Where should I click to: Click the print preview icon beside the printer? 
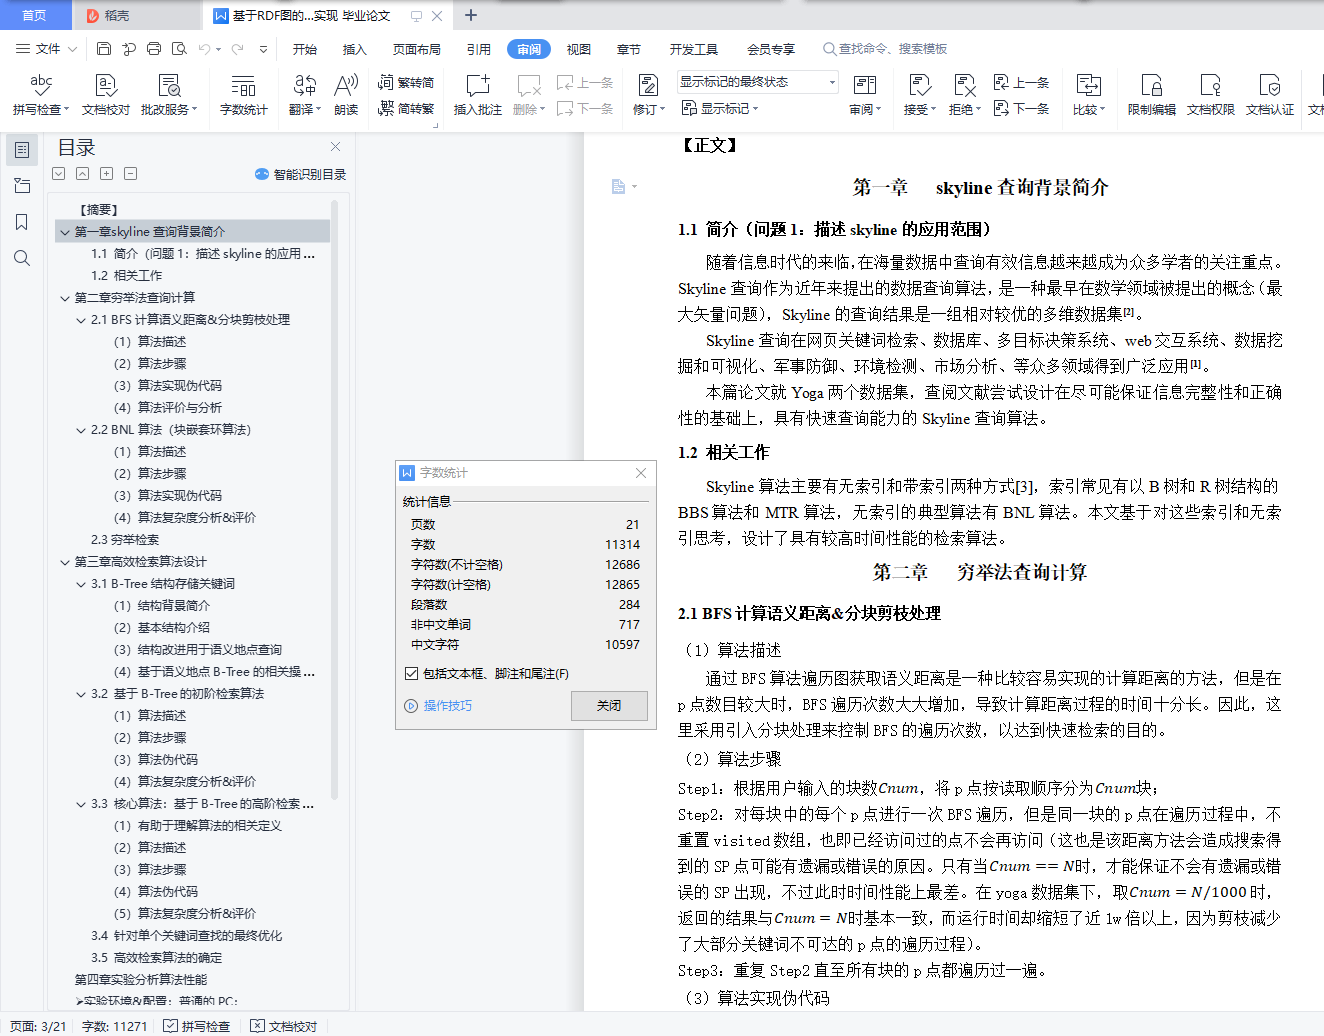[x=179, y=49]
